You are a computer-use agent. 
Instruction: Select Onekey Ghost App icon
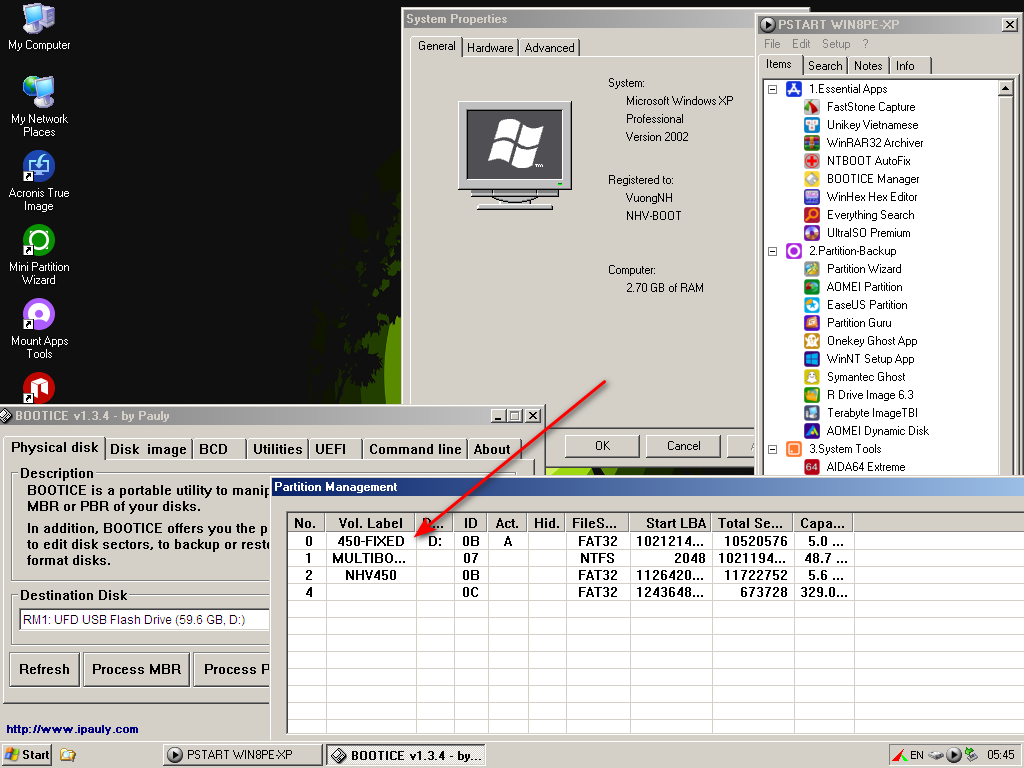tap(811, 341)
